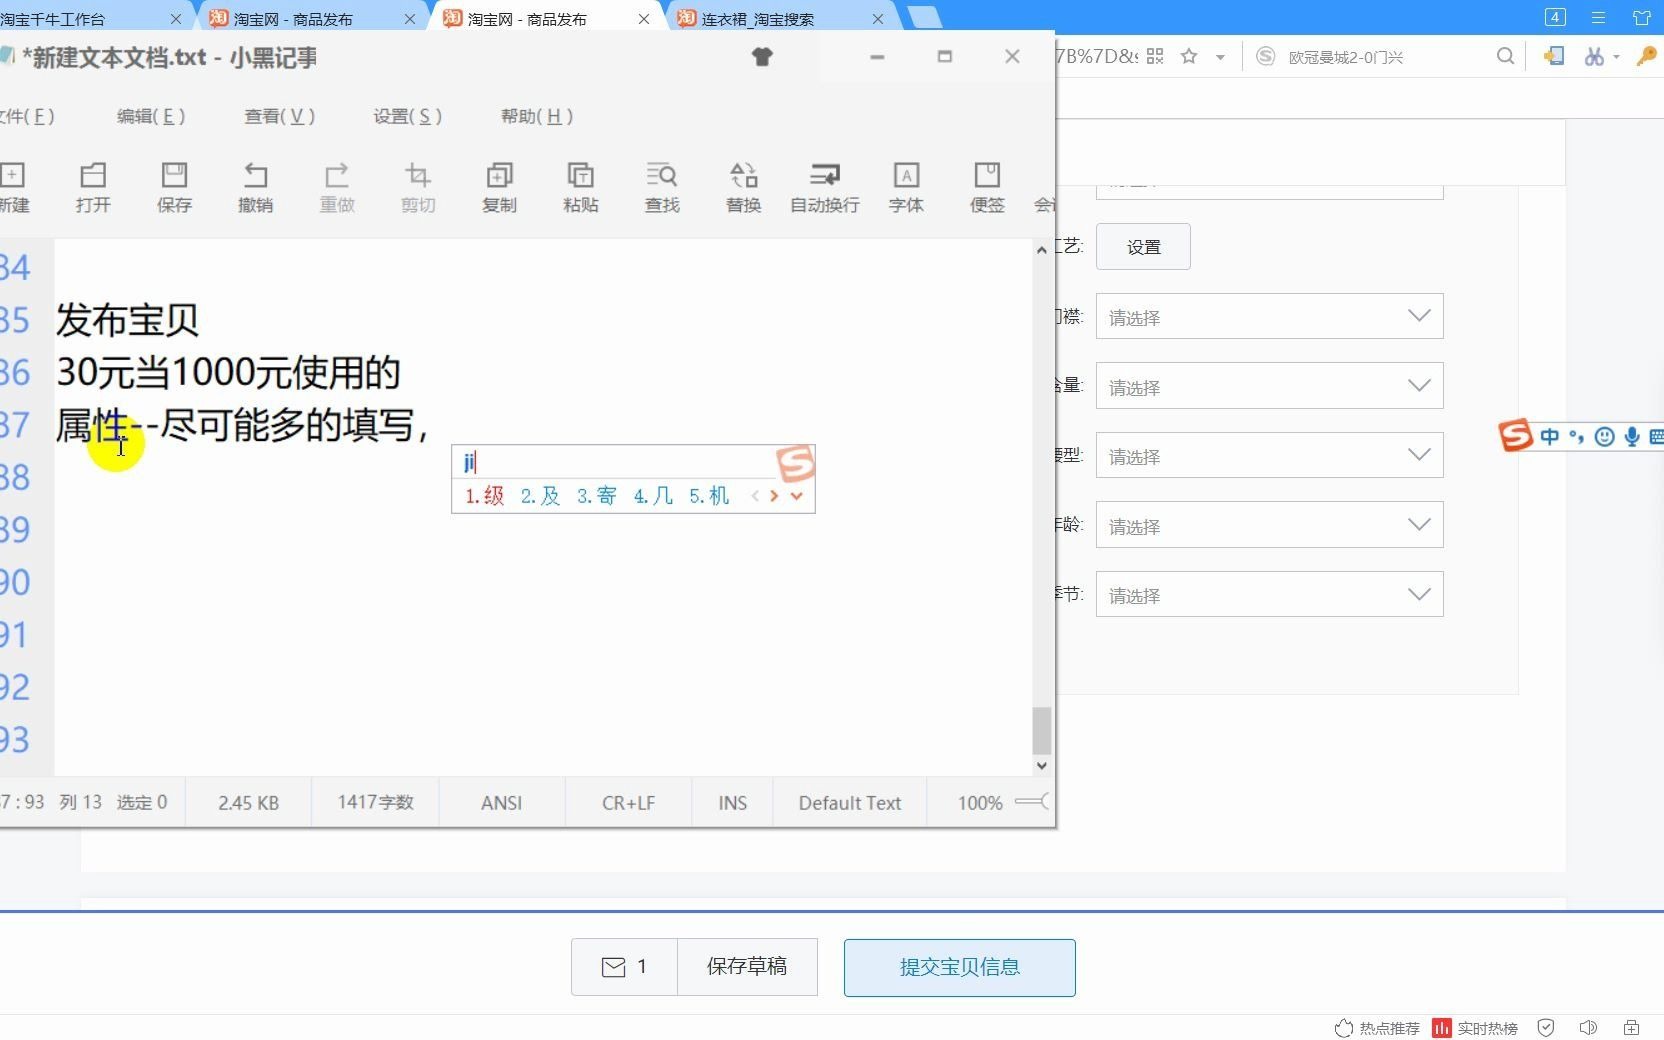Open the 字体 (Font) dialog icon
1664x1040 pixels.
(x=906, y=188)
